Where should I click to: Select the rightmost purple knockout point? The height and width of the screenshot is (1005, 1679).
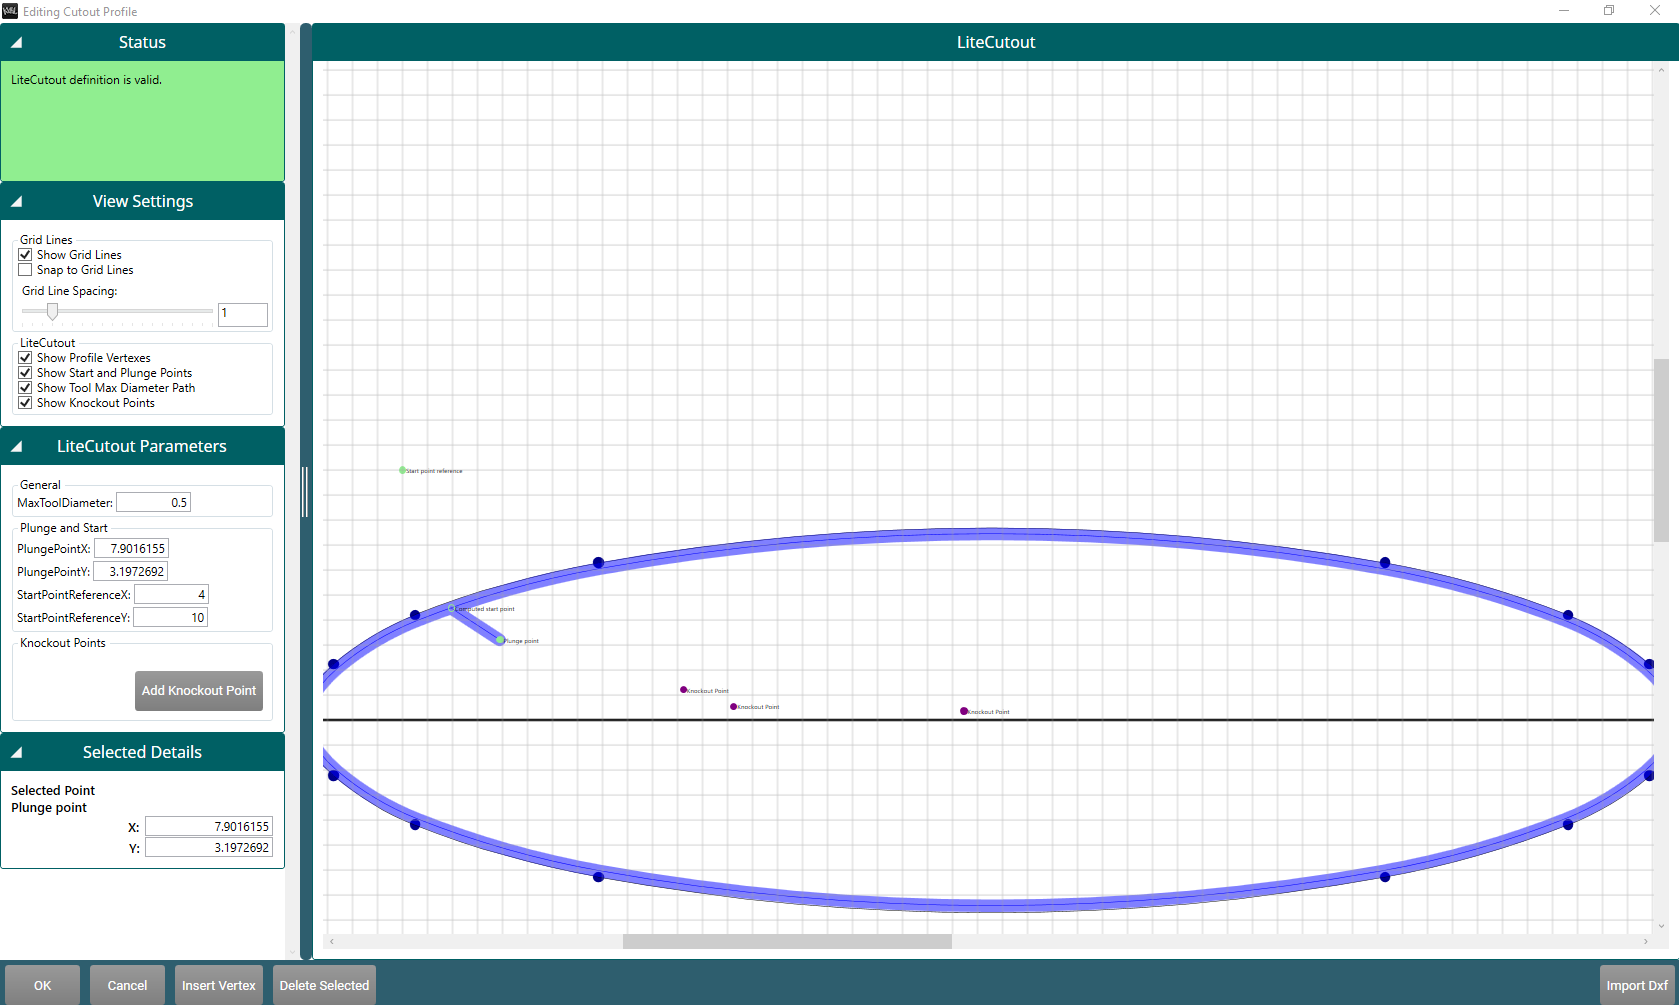coord(964,711)
